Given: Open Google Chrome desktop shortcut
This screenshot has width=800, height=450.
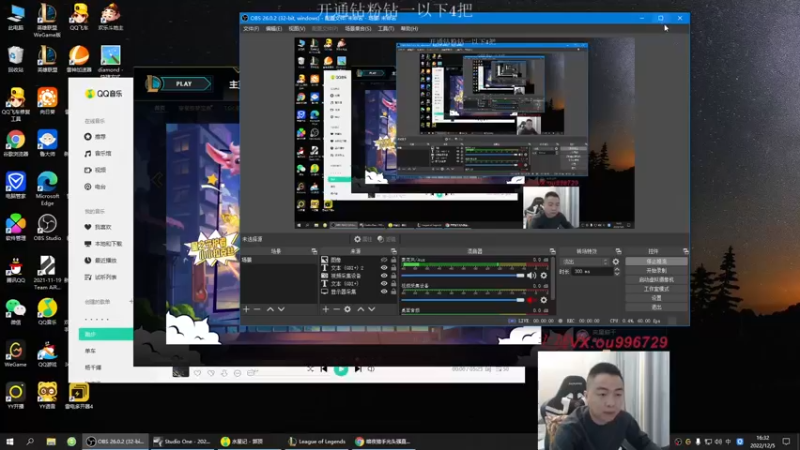Looking at the screenshot, I should (15, 143).
